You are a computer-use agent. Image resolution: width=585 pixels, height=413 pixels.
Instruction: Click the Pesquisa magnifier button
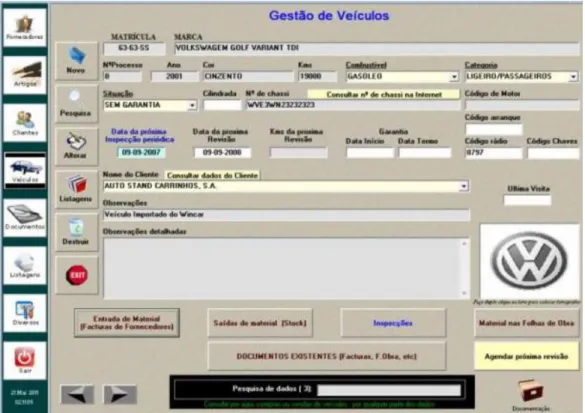[x=76, y=103]
